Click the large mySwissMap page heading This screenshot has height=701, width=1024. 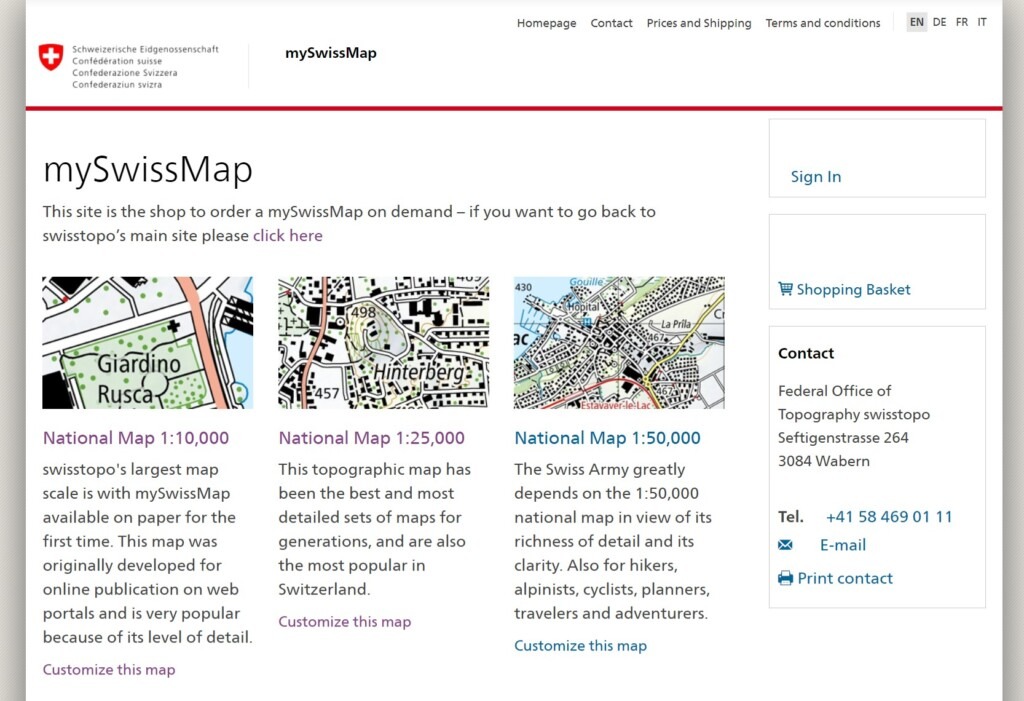(x=148, y=170)
